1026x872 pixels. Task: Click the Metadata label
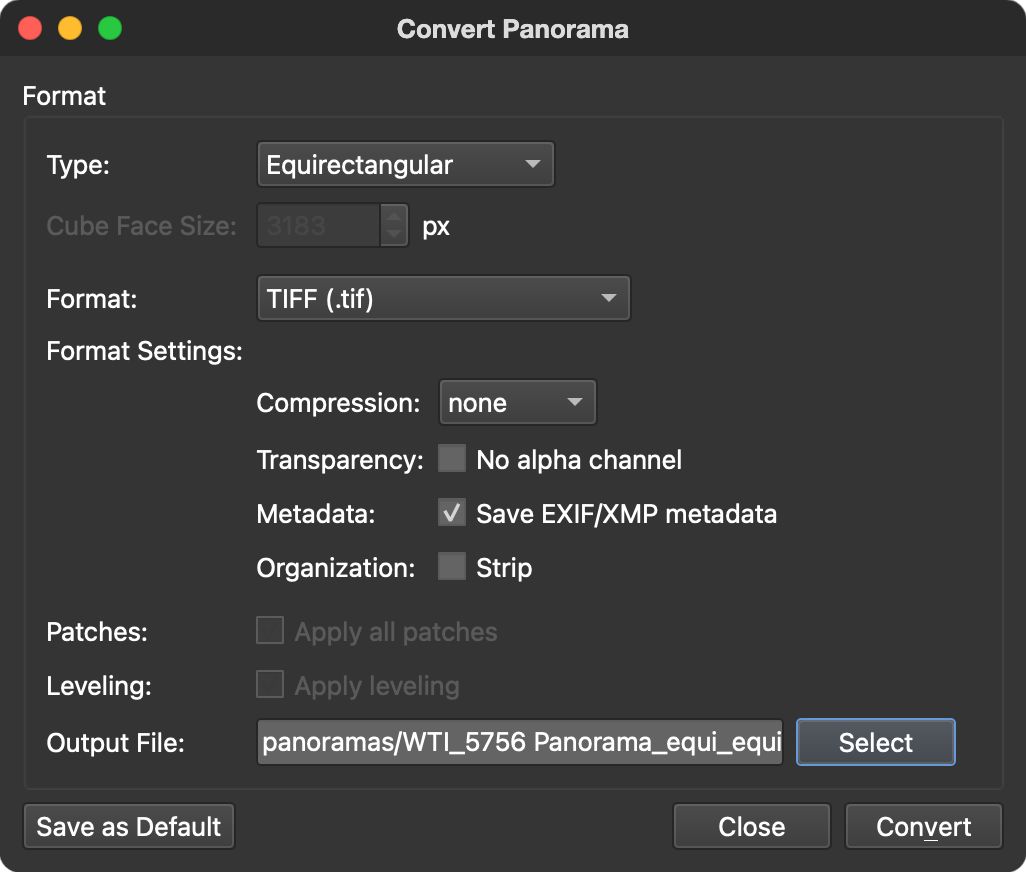(316, 514)
